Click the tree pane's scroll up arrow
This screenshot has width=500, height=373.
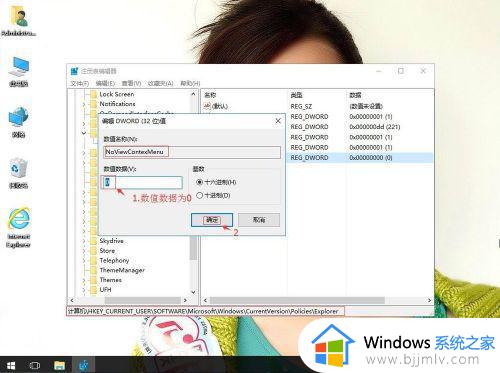[193, 94]
